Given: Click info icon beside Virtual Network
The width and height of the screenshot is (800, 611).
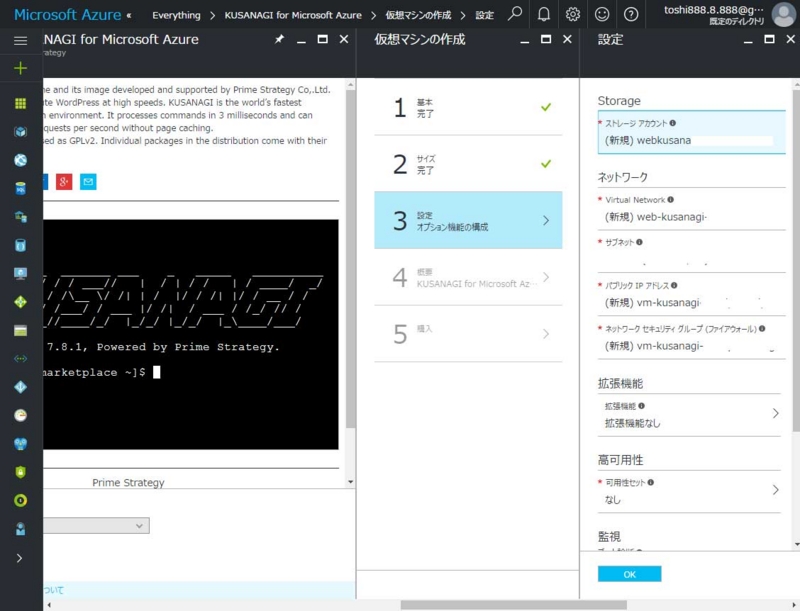Looking at the screenshot, I should (670, 199).
